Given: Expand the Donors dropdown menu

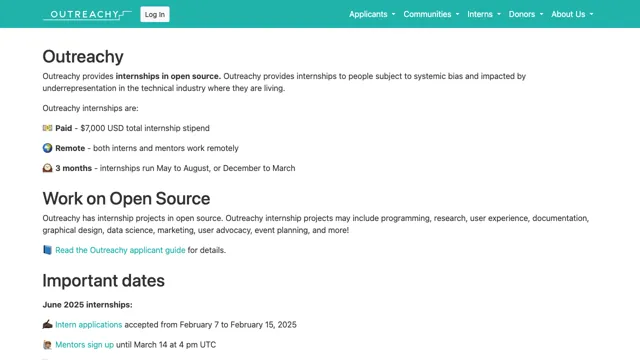Looking at the screenshot, I should point(526,14).
